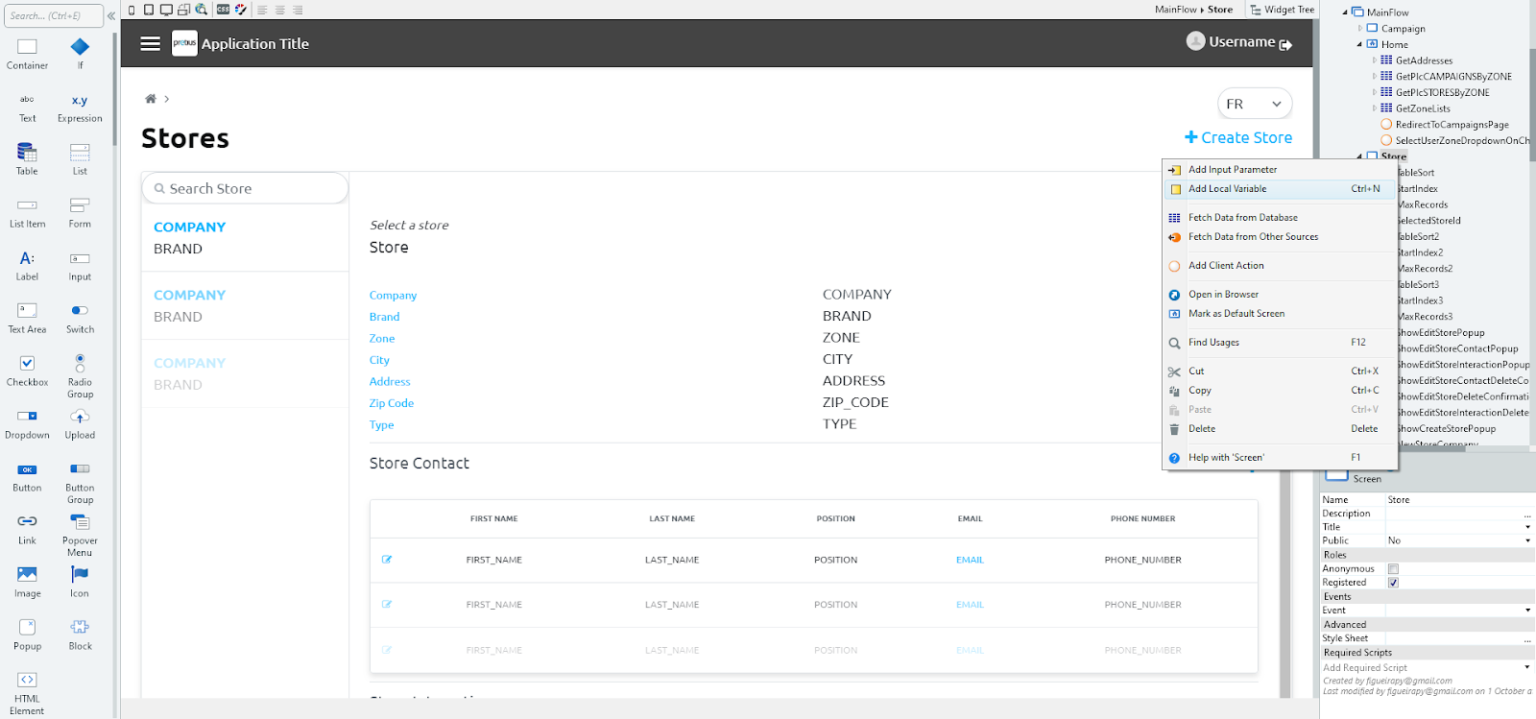Screen dimensions: 1536x719
Task: Click inside the Search Store input field
Action: 245,188
